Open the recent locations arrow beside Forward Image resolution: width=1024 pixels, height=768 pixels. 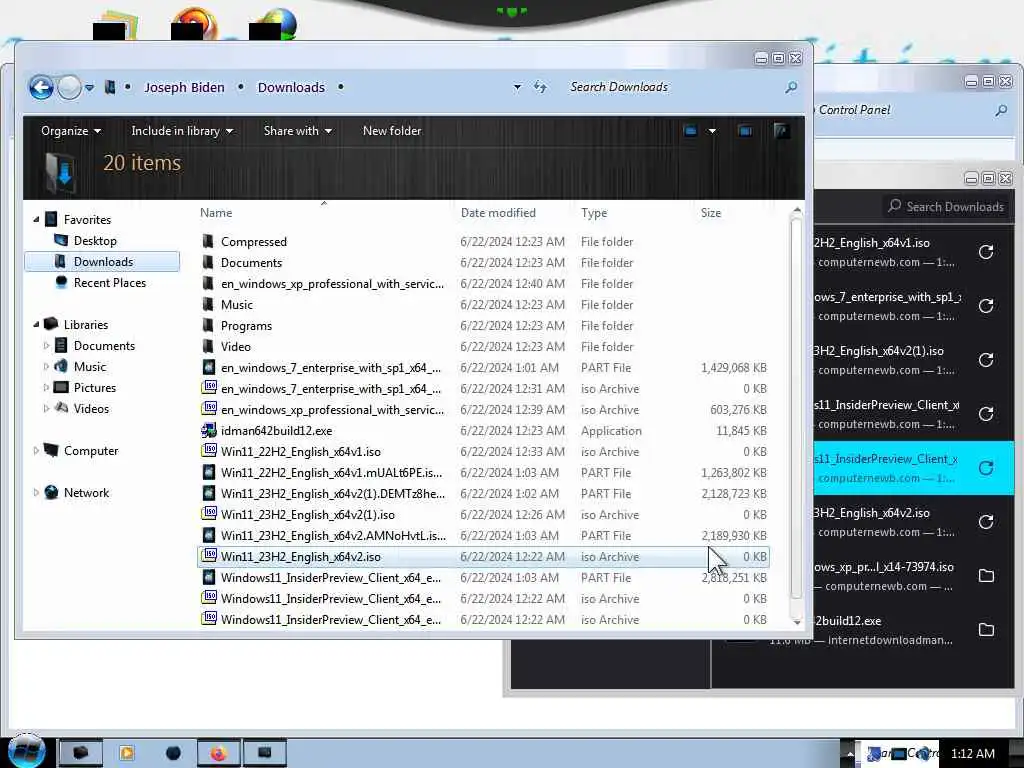point(89,88)
